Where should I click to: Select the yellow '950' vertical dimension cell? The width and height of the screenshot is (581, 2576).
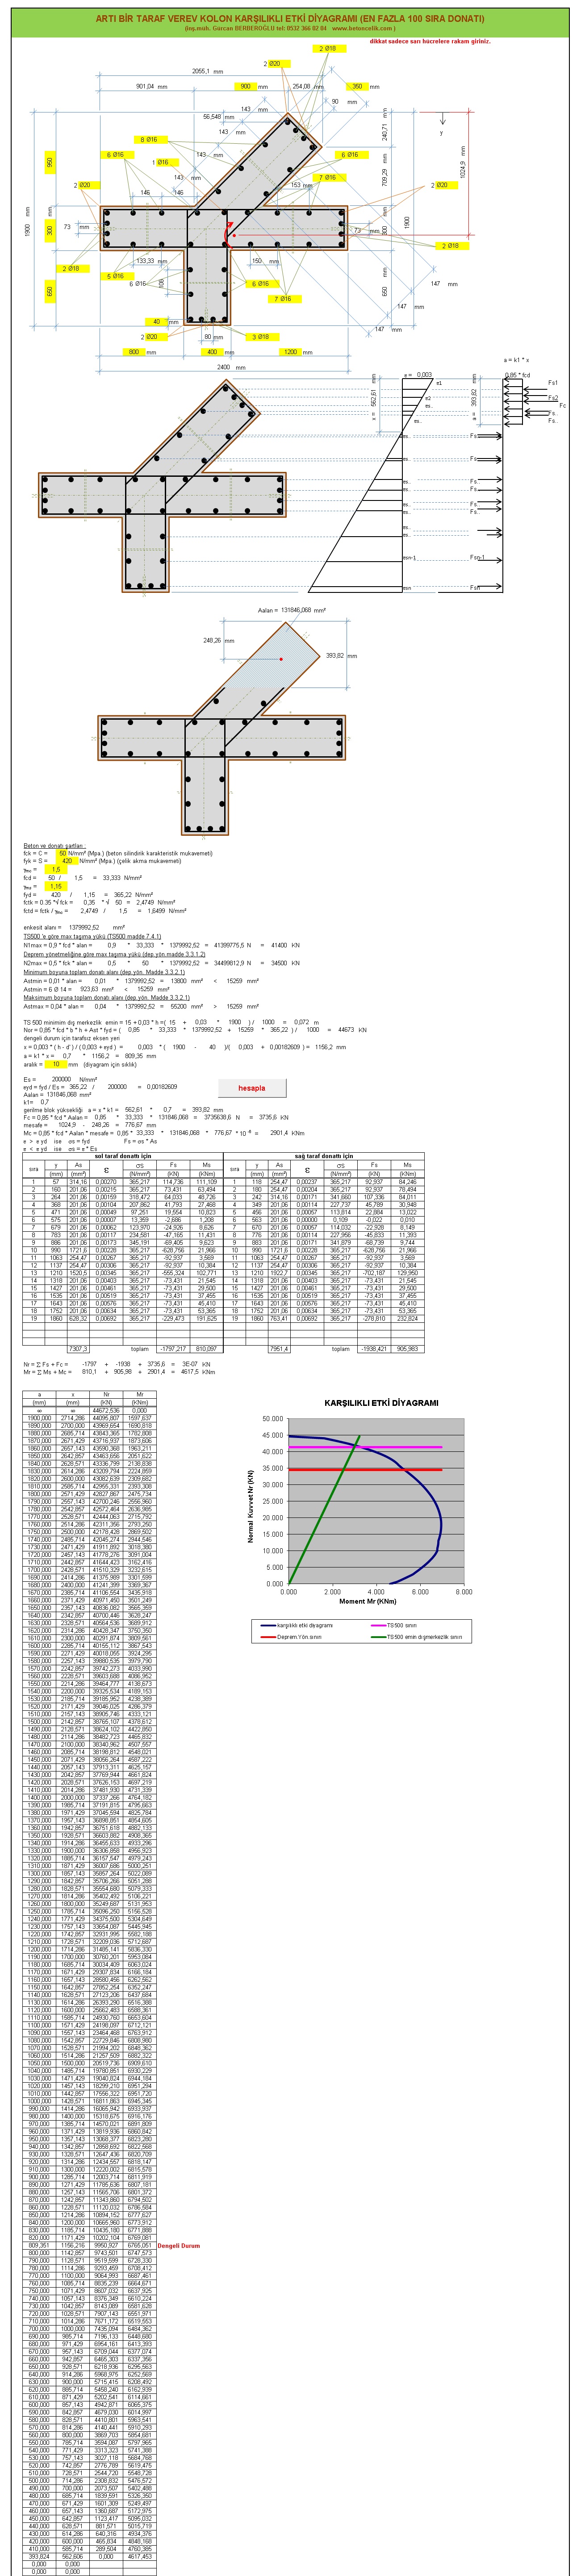pos(50,163)
